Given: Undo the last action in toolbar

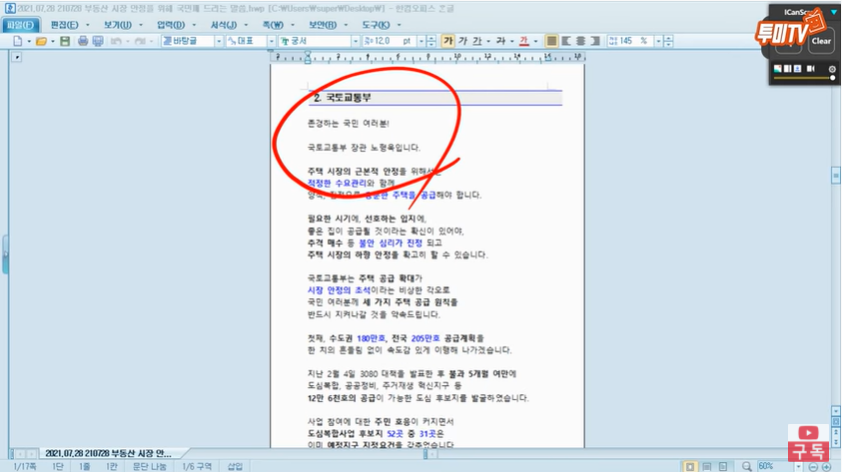Looking at the screenshot, I should click(115, 41).
